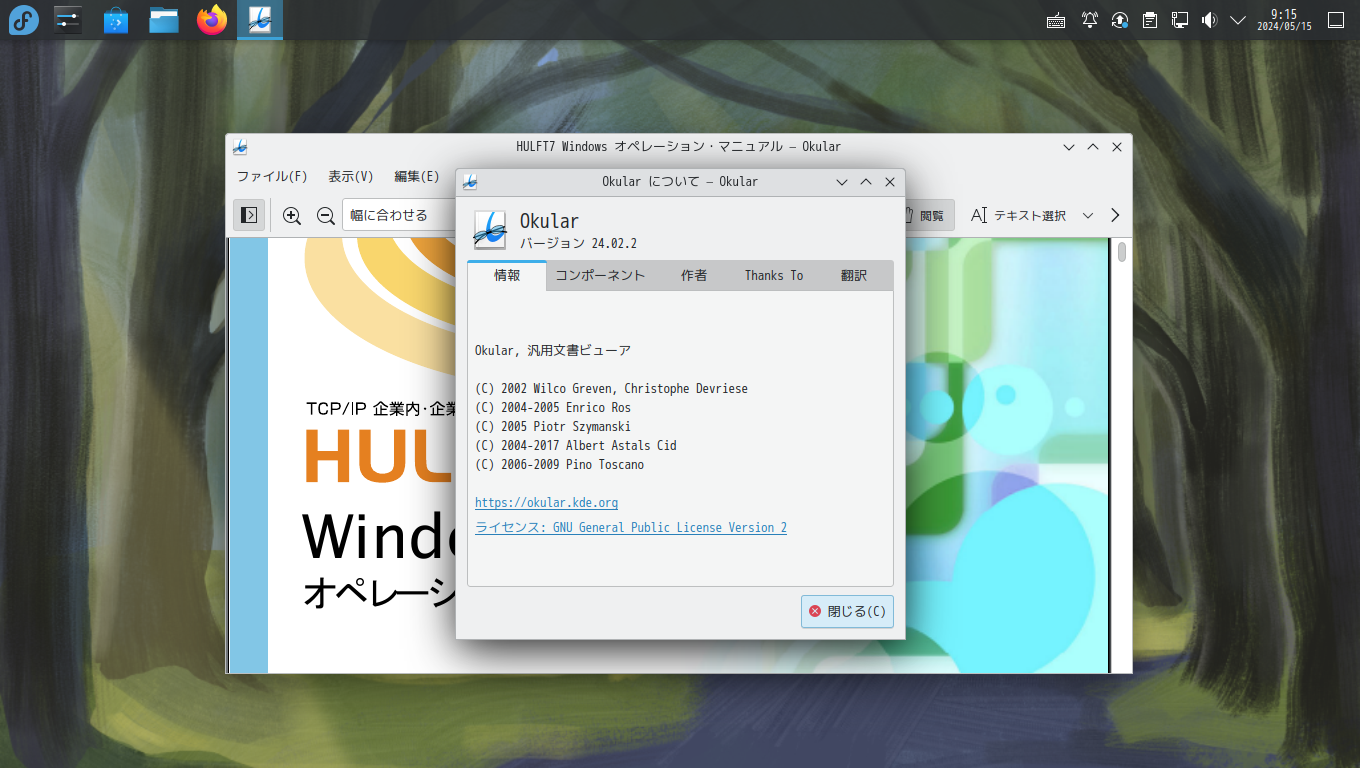Expand the text selection tool dropdown arrow
Viewport: 1360px width, 768px height.
point(1088,215)
